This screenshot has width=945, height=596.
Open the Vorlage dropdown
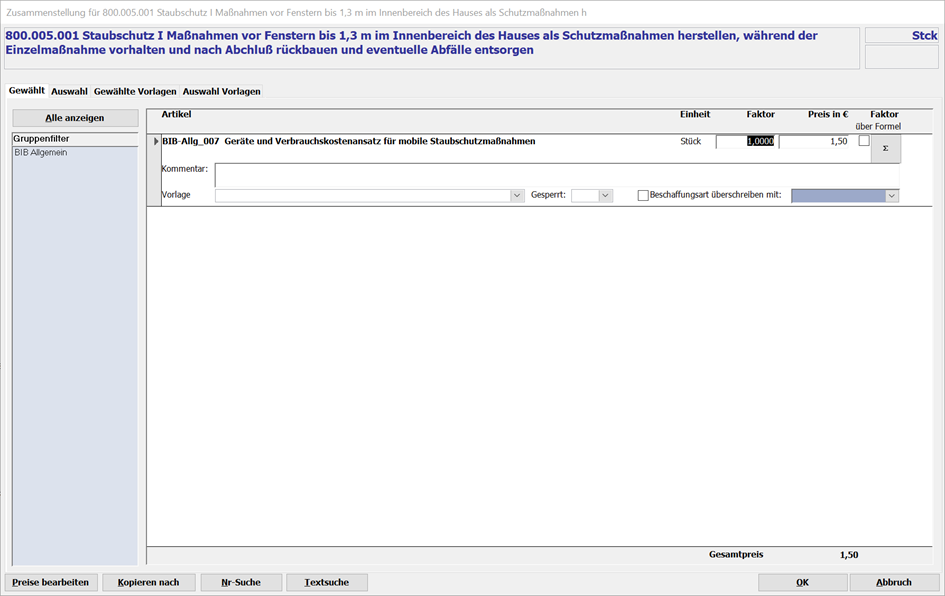point(517,196)
